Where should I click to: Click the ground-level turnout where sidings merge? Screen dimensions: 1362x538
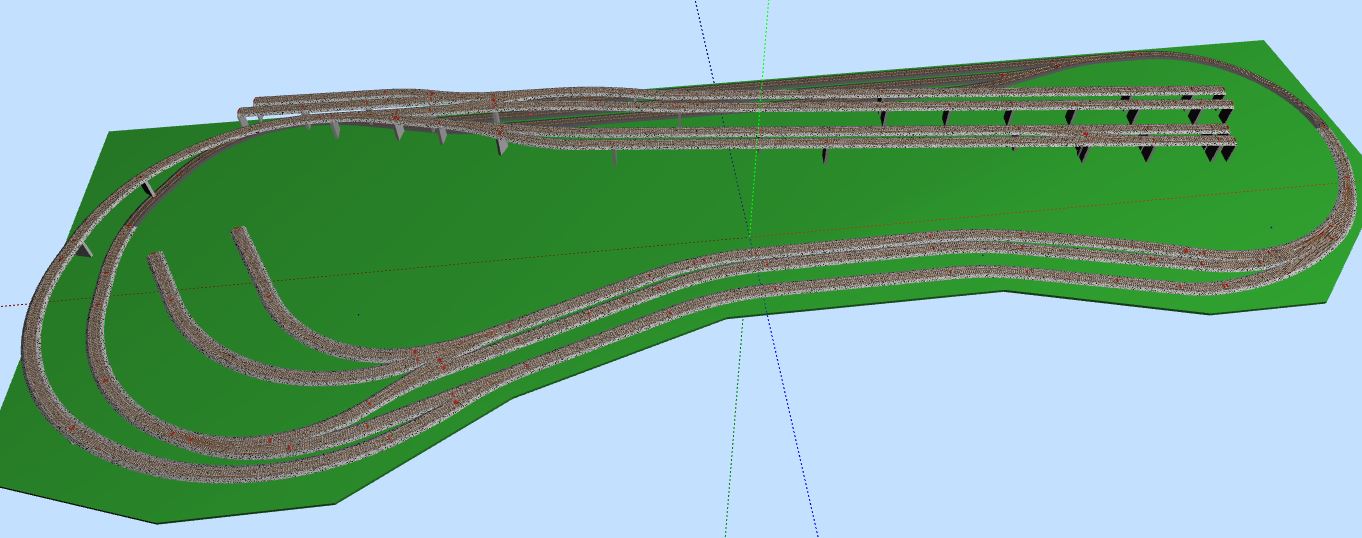(x=432, y=360)
